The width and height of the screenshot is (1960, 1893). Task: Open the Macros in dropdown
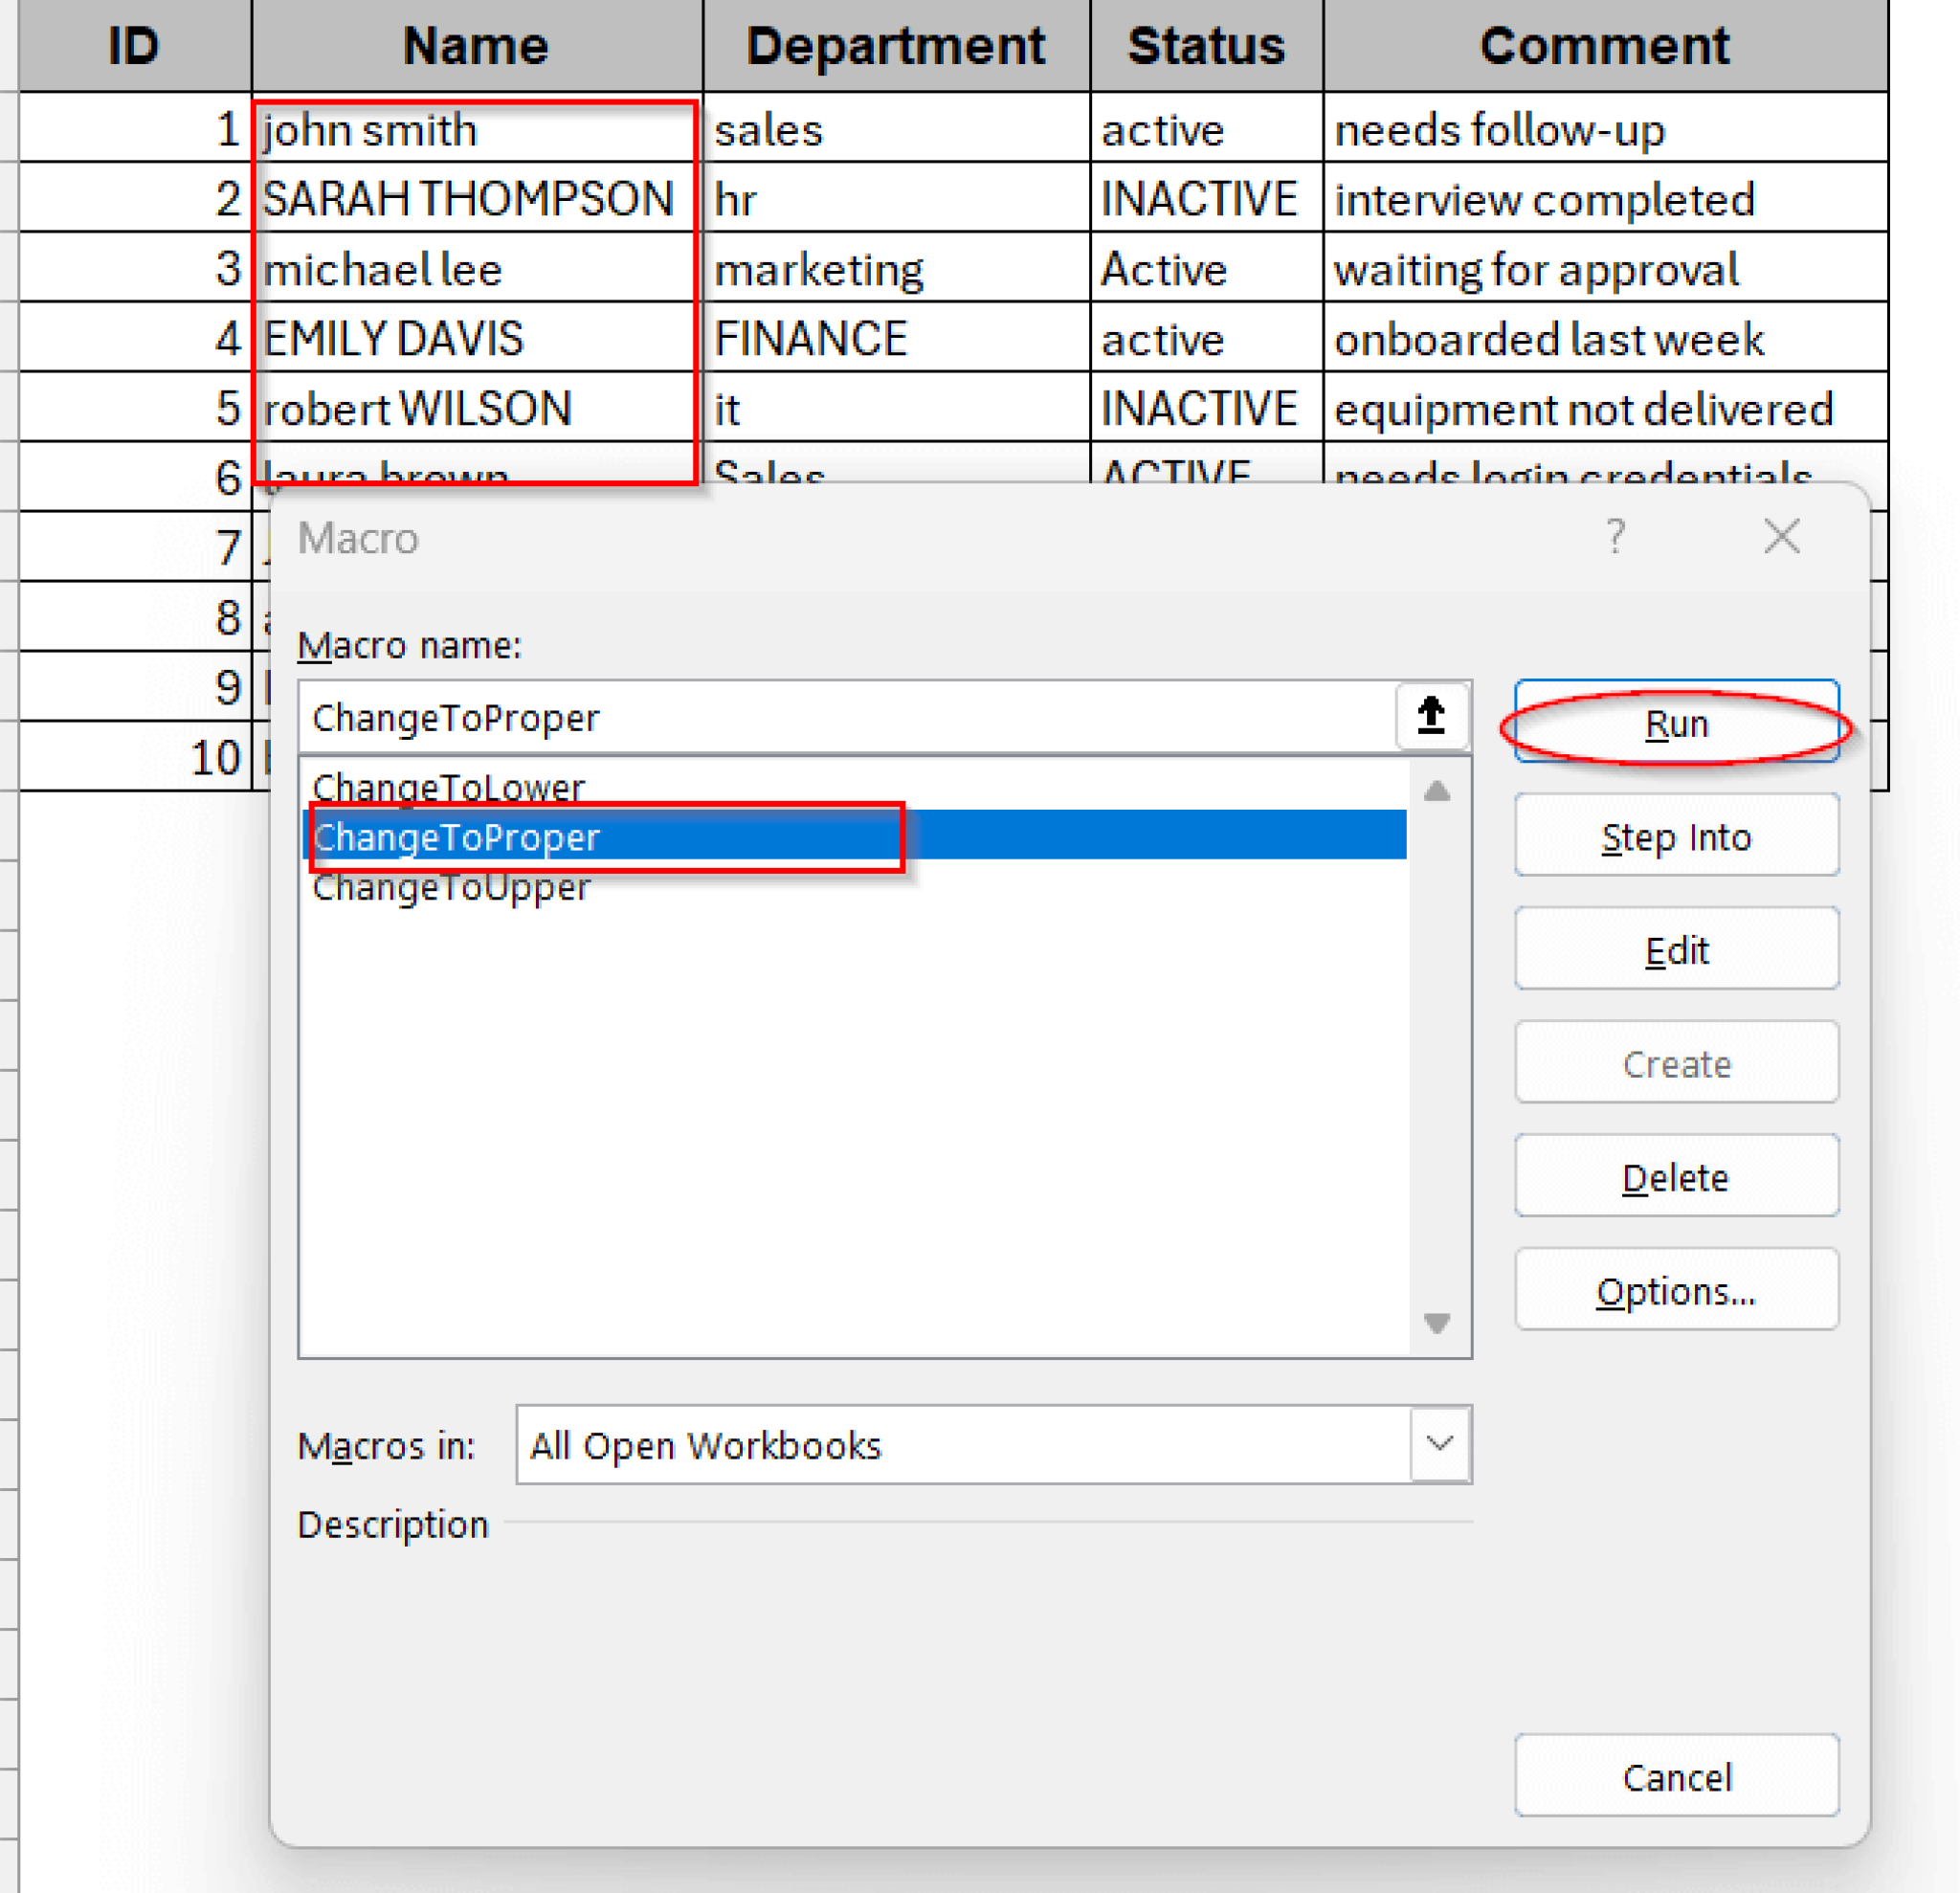coord(1439,1444)
